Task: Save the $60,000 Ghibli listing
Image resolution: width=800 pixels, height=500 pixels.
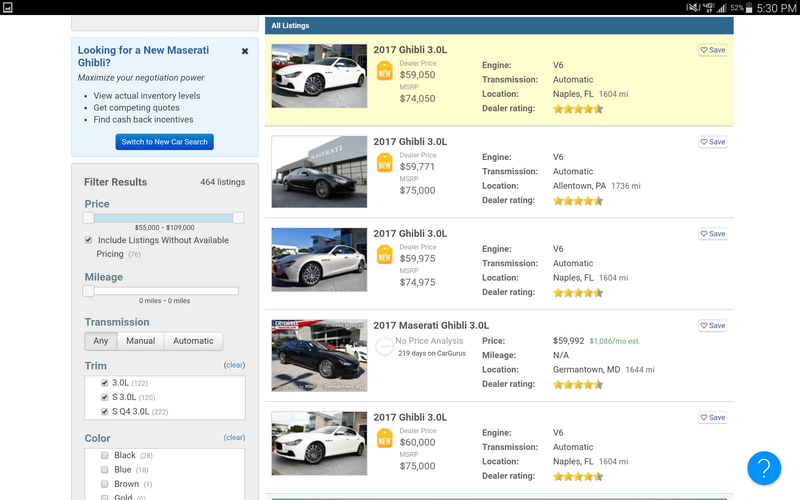Action: pos(713,417)
